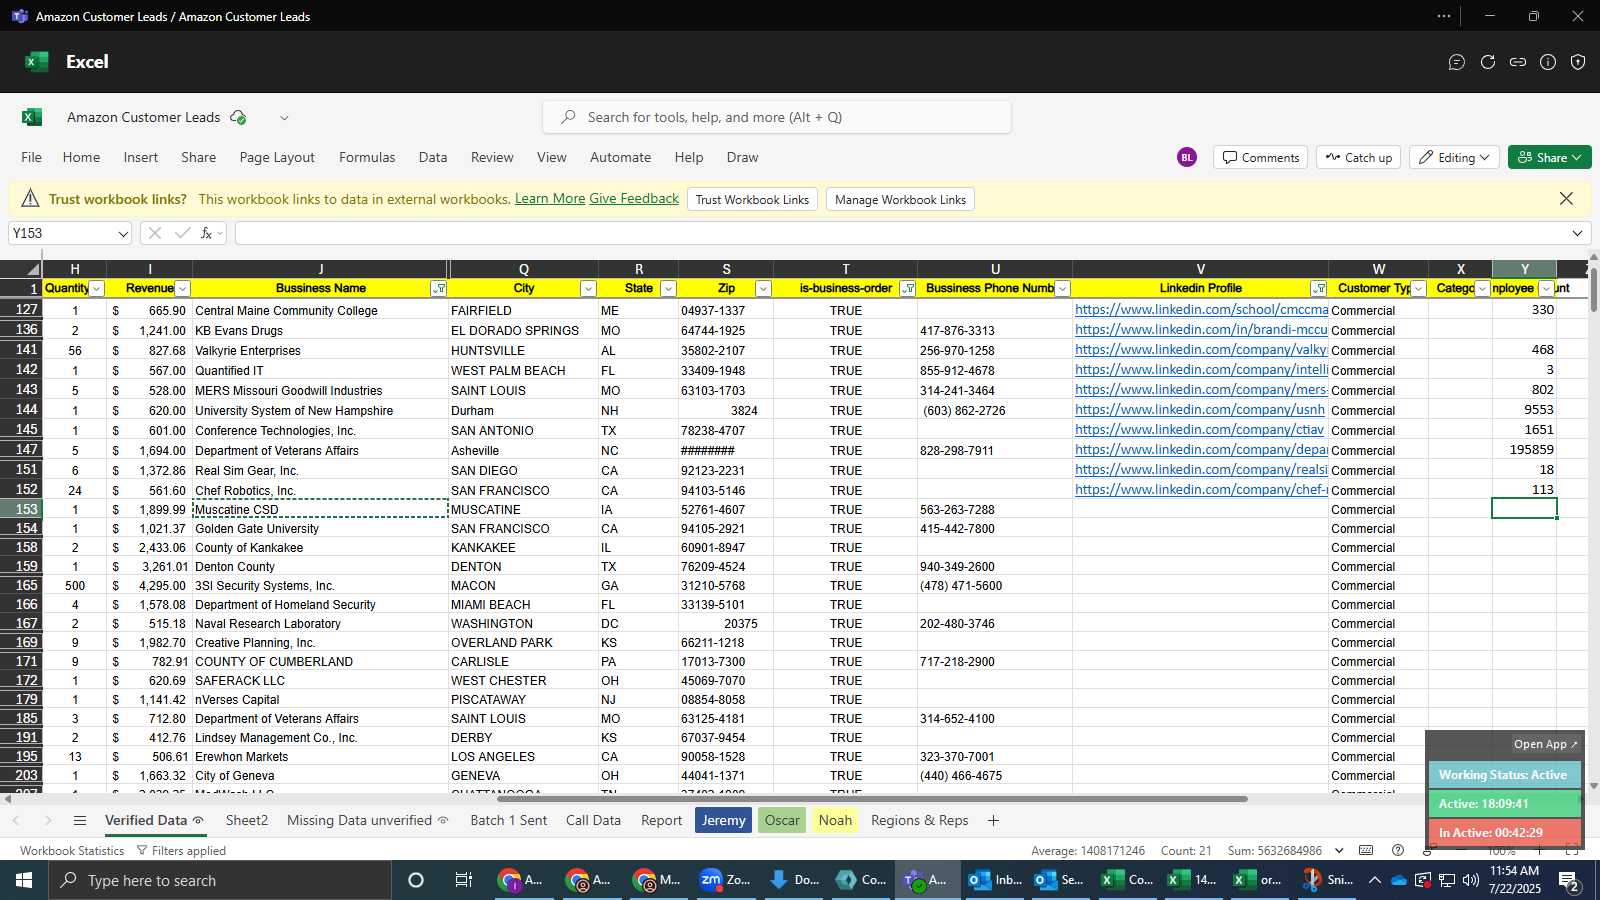Open filter dropdown for State column
The width and height of the screenshot is (1600, 900).
[x=668, y=289]
